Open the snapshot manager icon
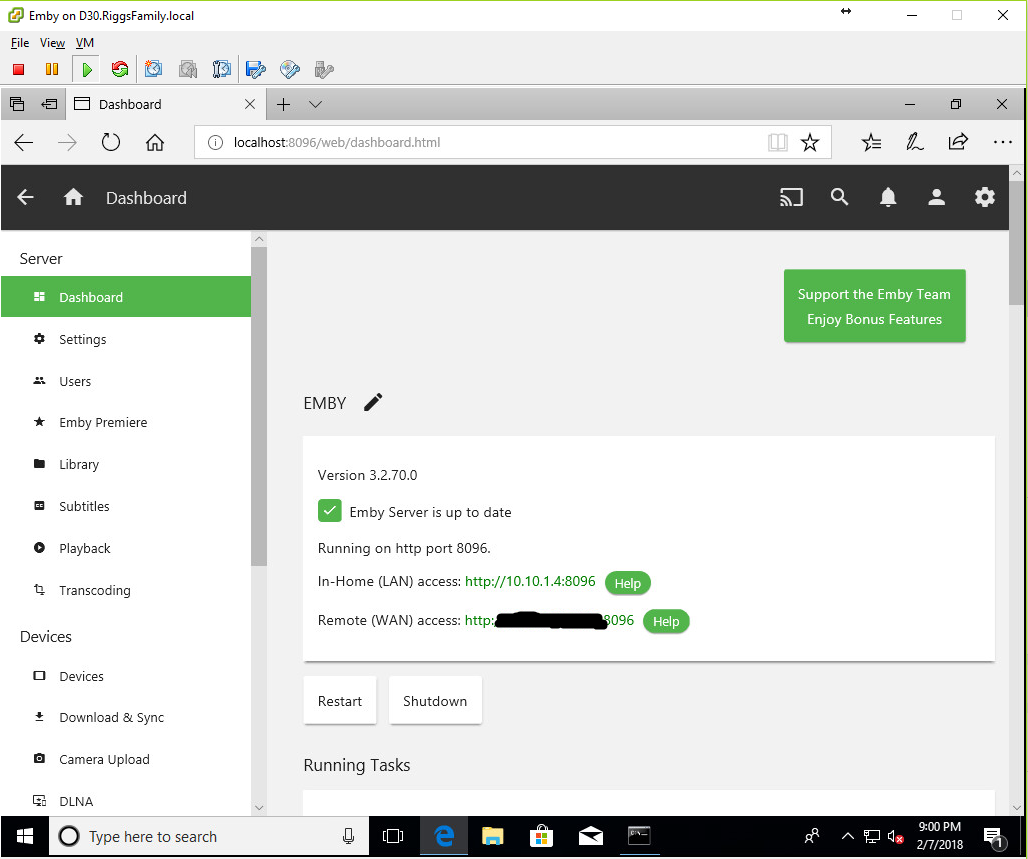 [222, 69]
